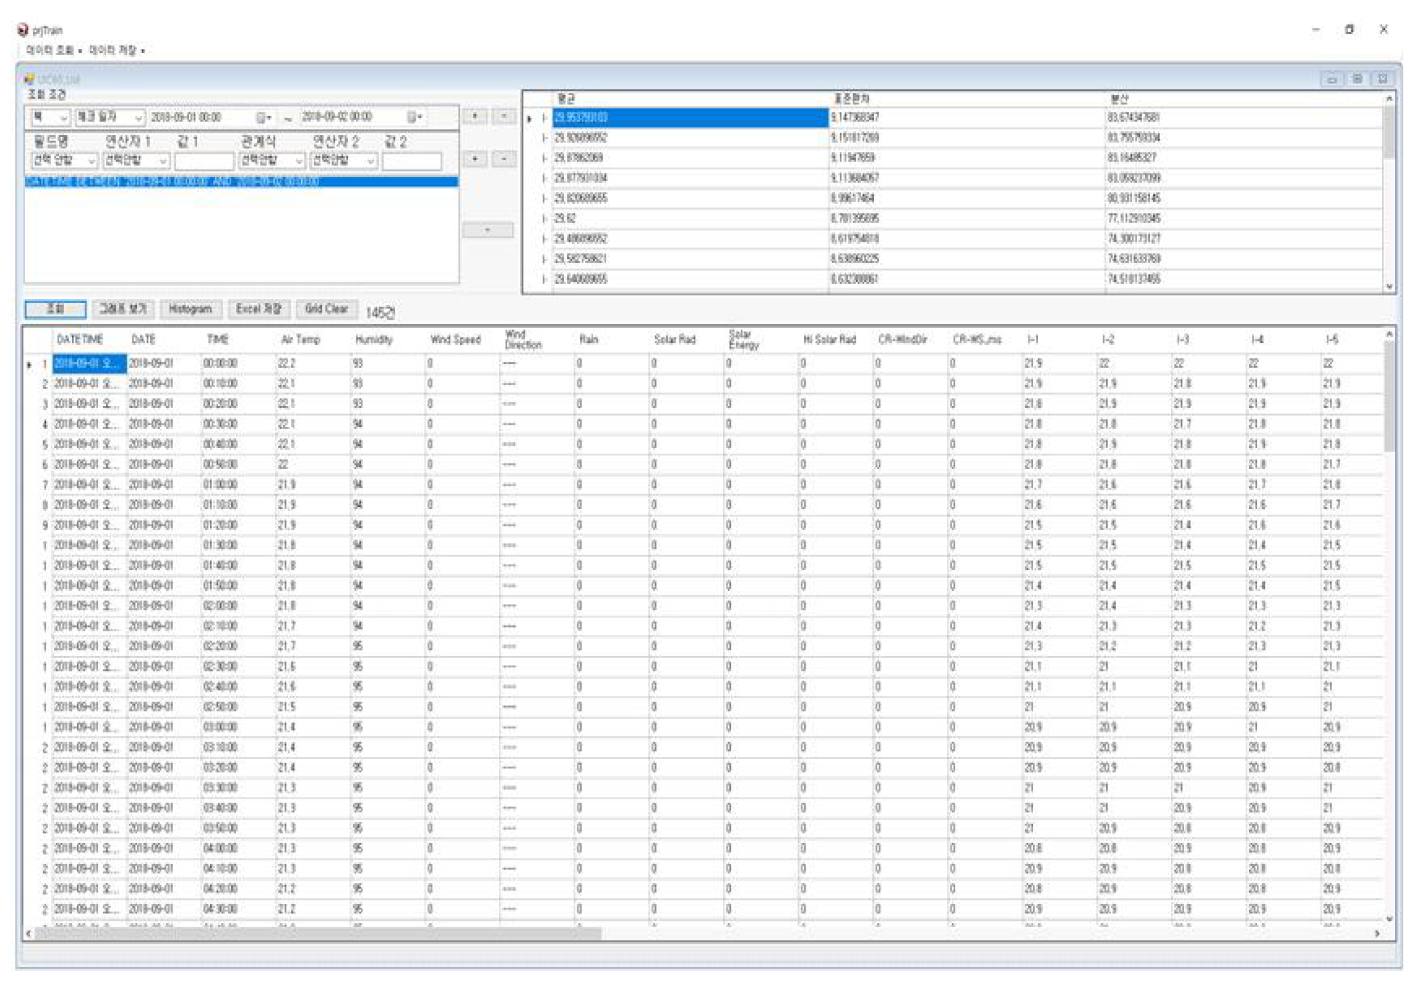1404x993 pixels.
Task: Click the Air Temp column header
Action: (x=312, y=340)
